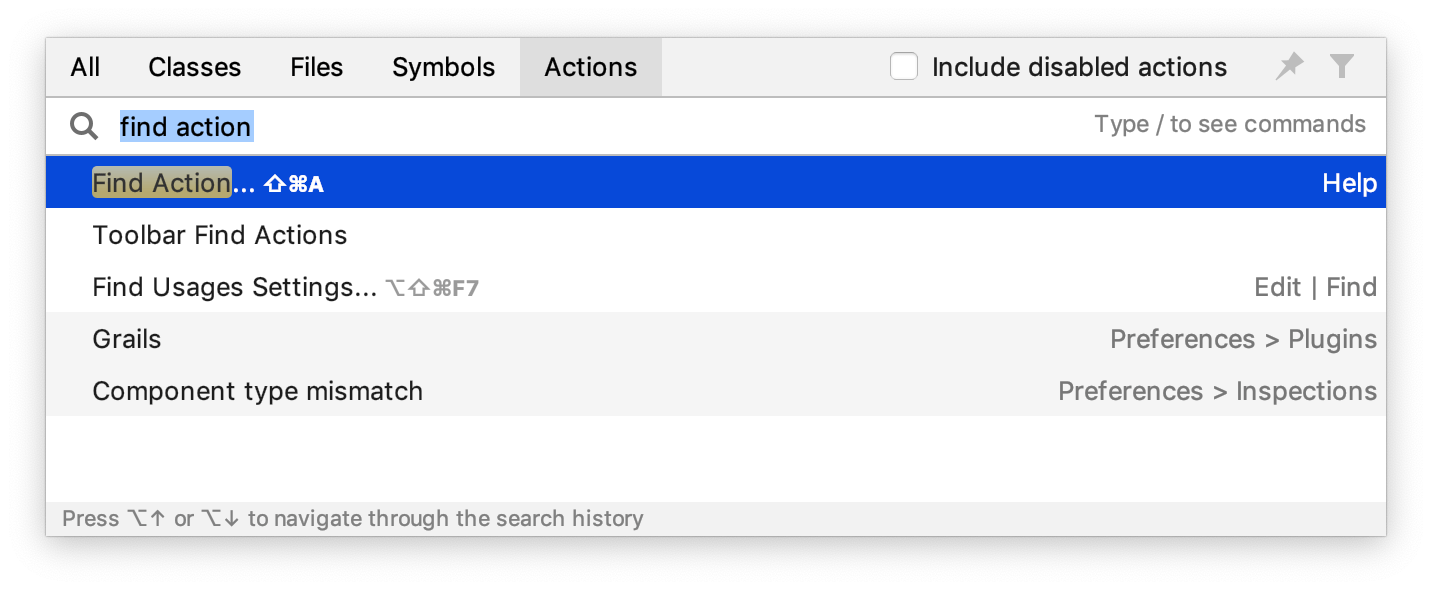The image size is (1432, 590).
Task: Select the Toolbar Find Actions result
Action: pyautogui.click(x=219, y=235)
